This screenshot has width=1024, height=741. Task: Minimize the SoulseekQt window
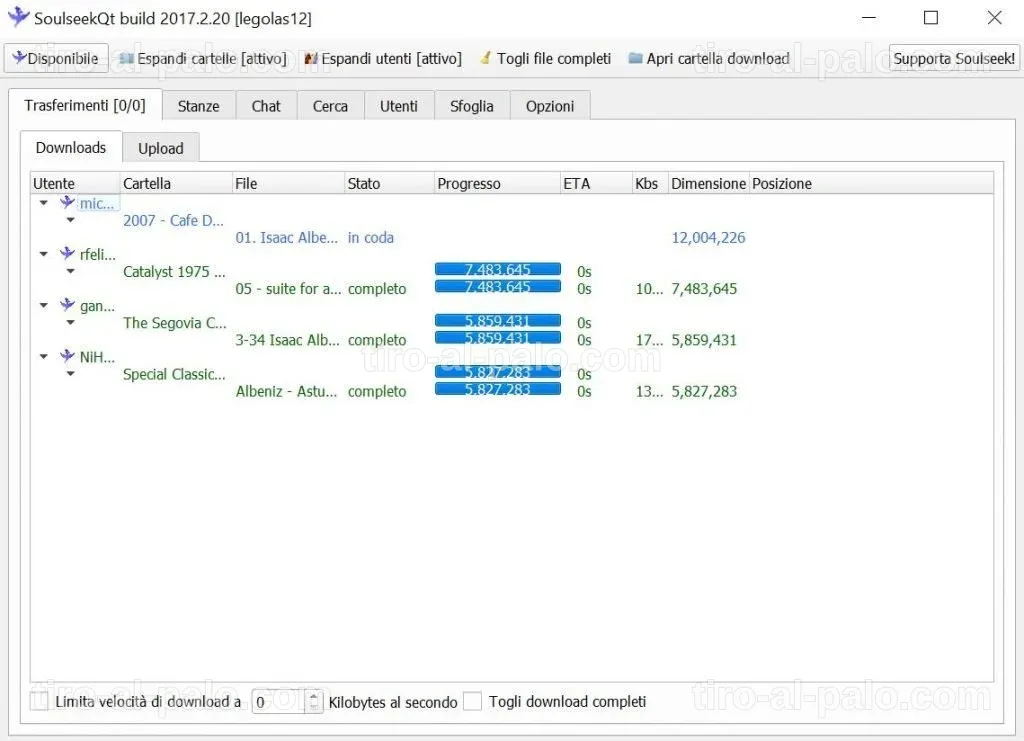[x=869, y=18]
